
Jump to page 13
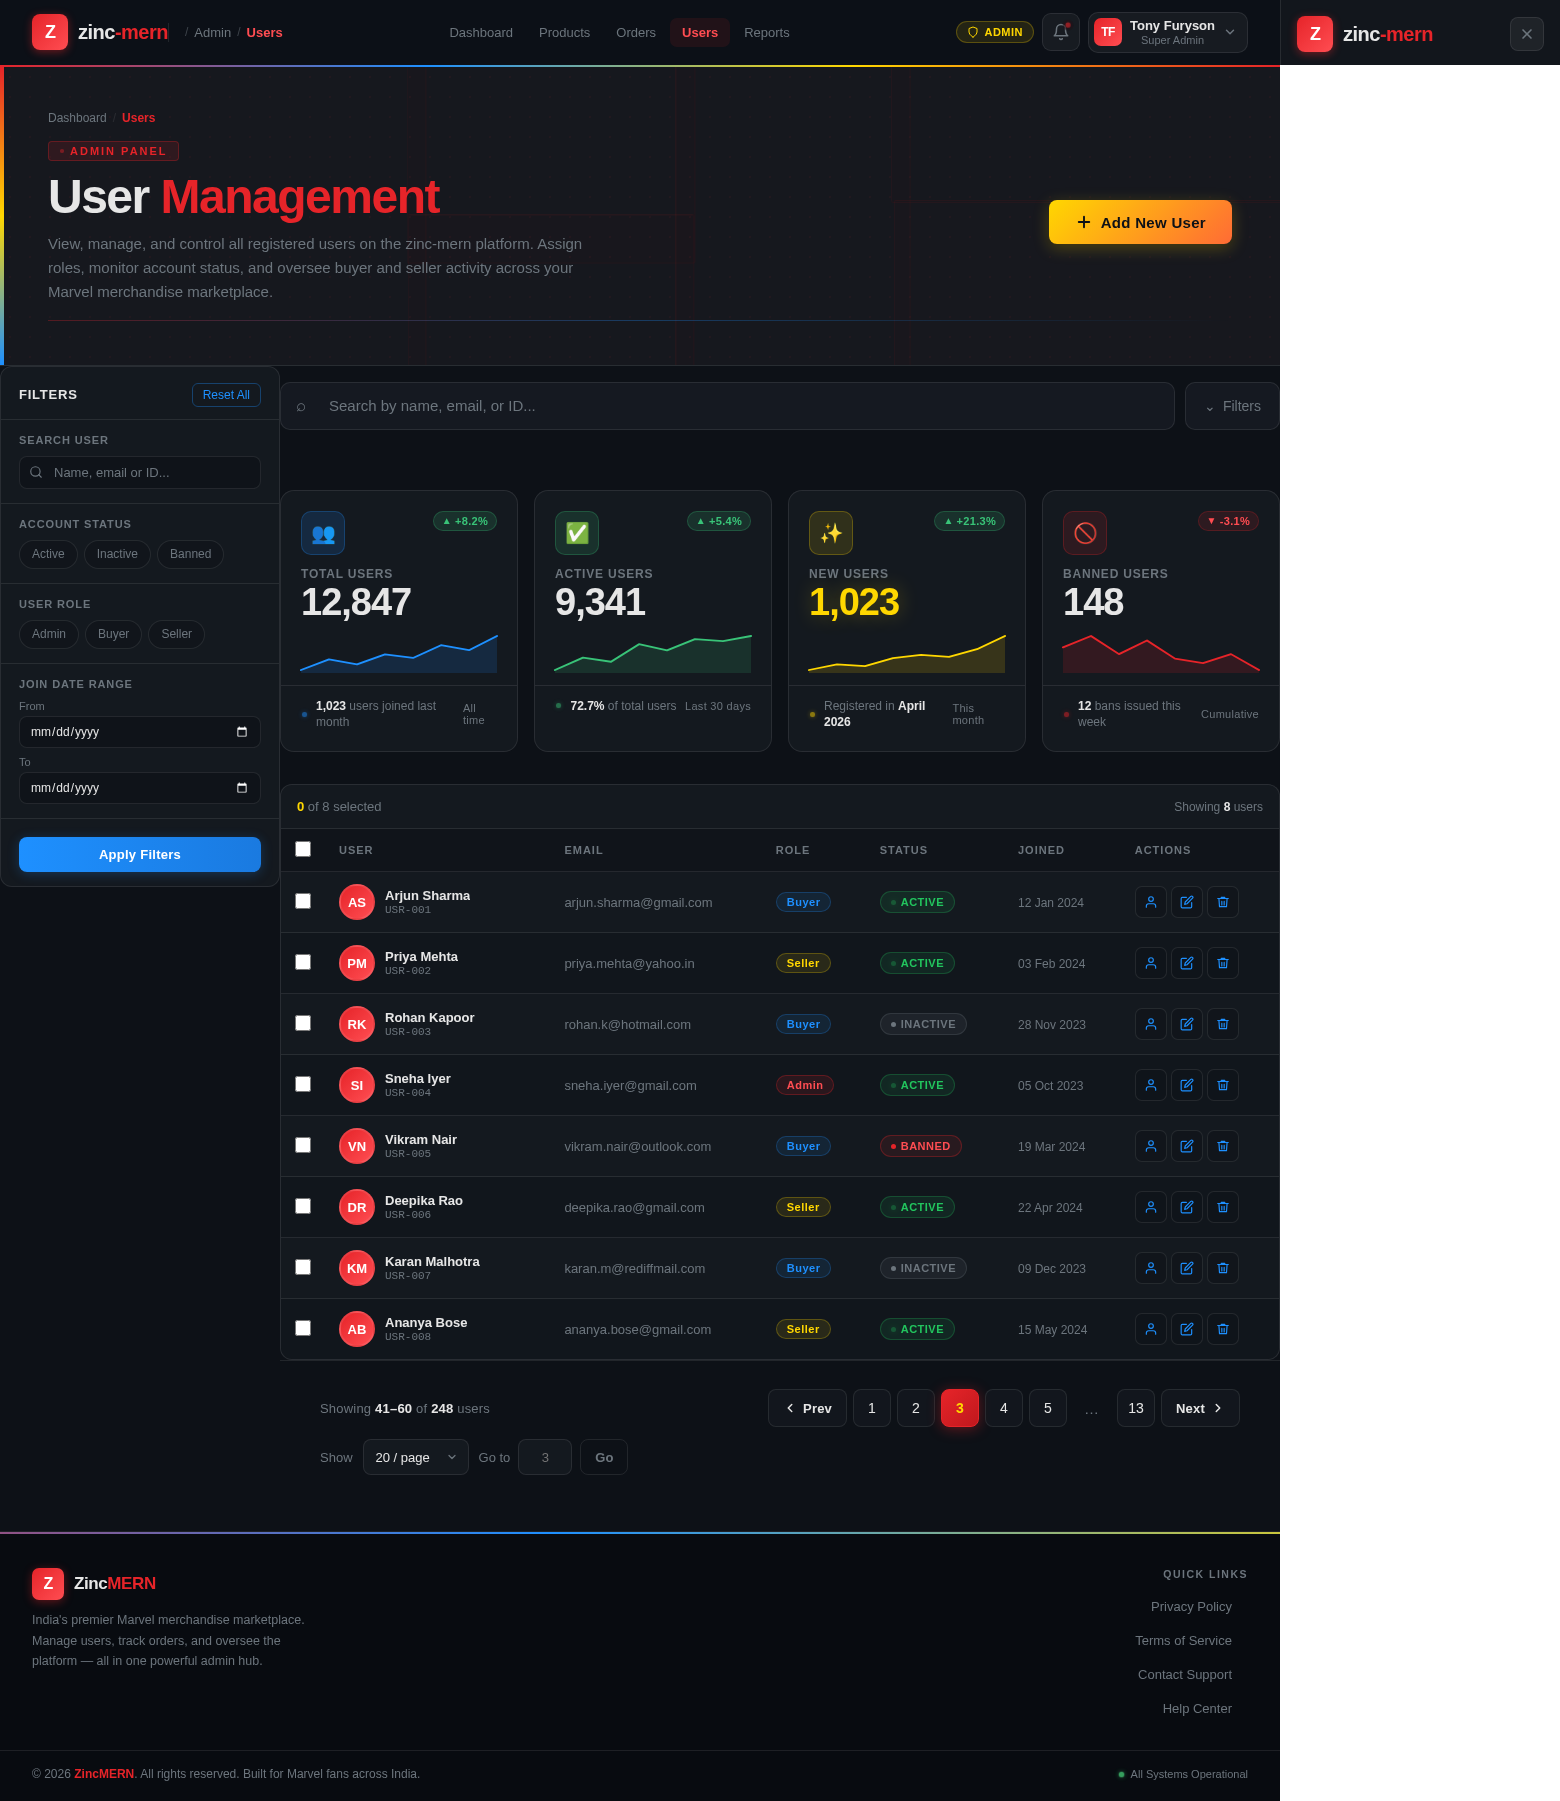(x=1136, y=1408)
